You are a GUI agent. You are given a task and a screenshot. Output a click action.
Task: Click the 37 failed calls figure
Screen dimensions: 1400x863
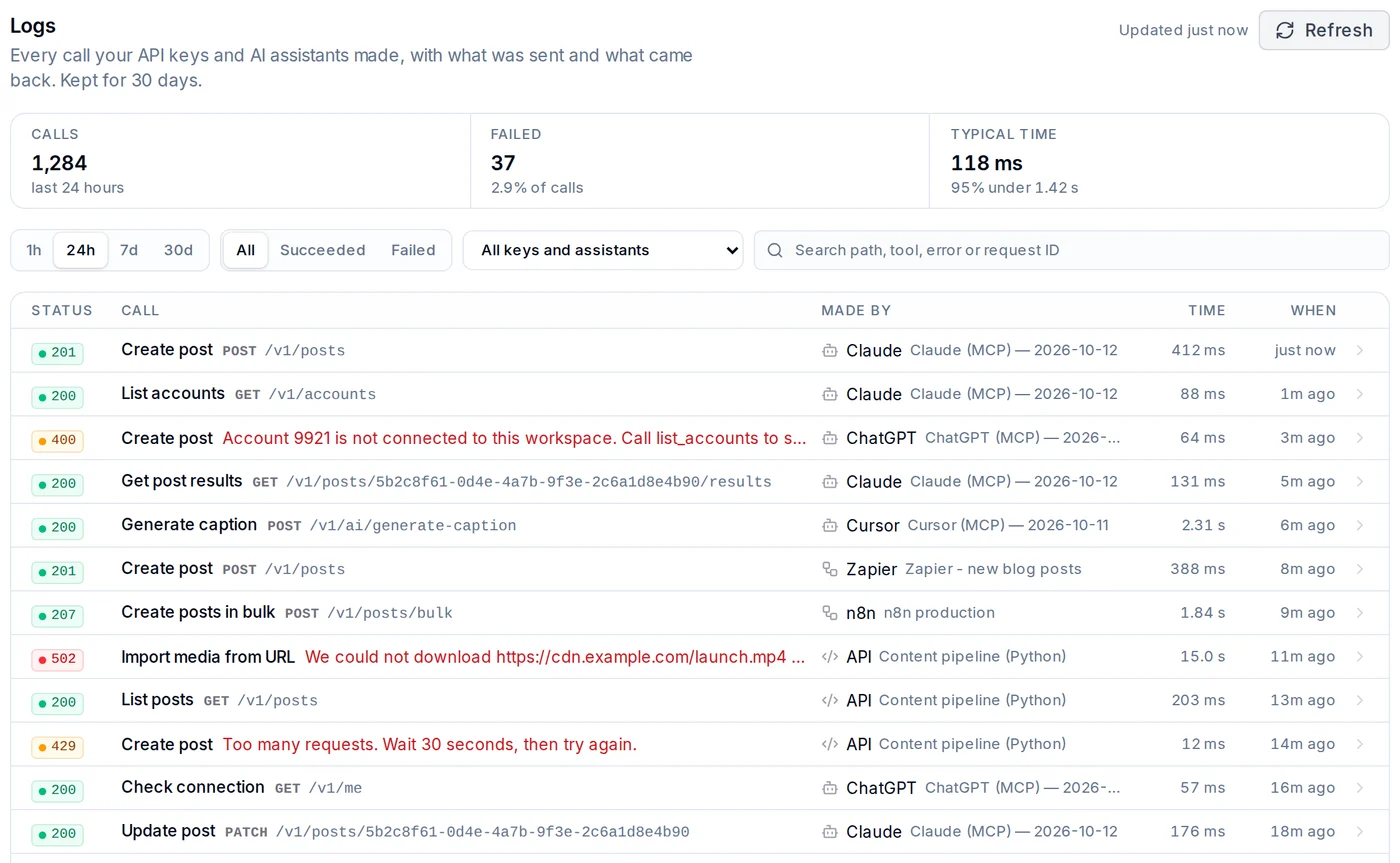pos(502,163)
